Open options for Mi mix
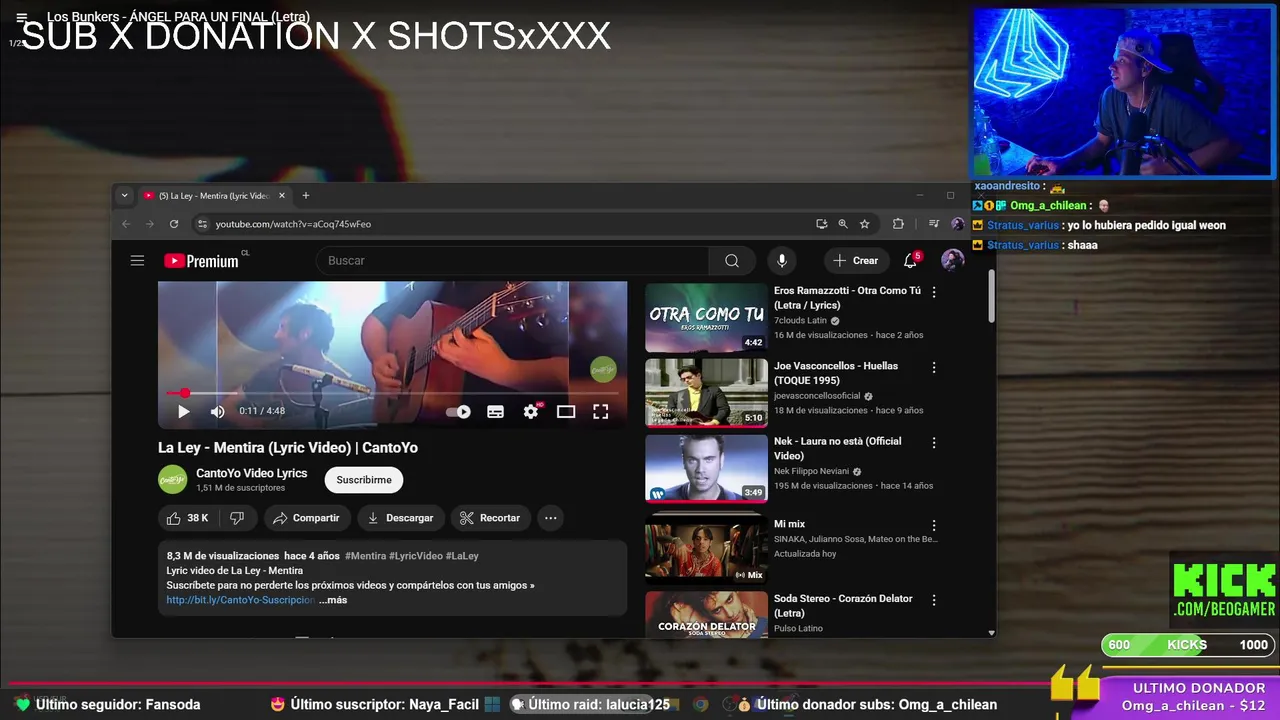 pyautogui.click(x=934, y=525)
